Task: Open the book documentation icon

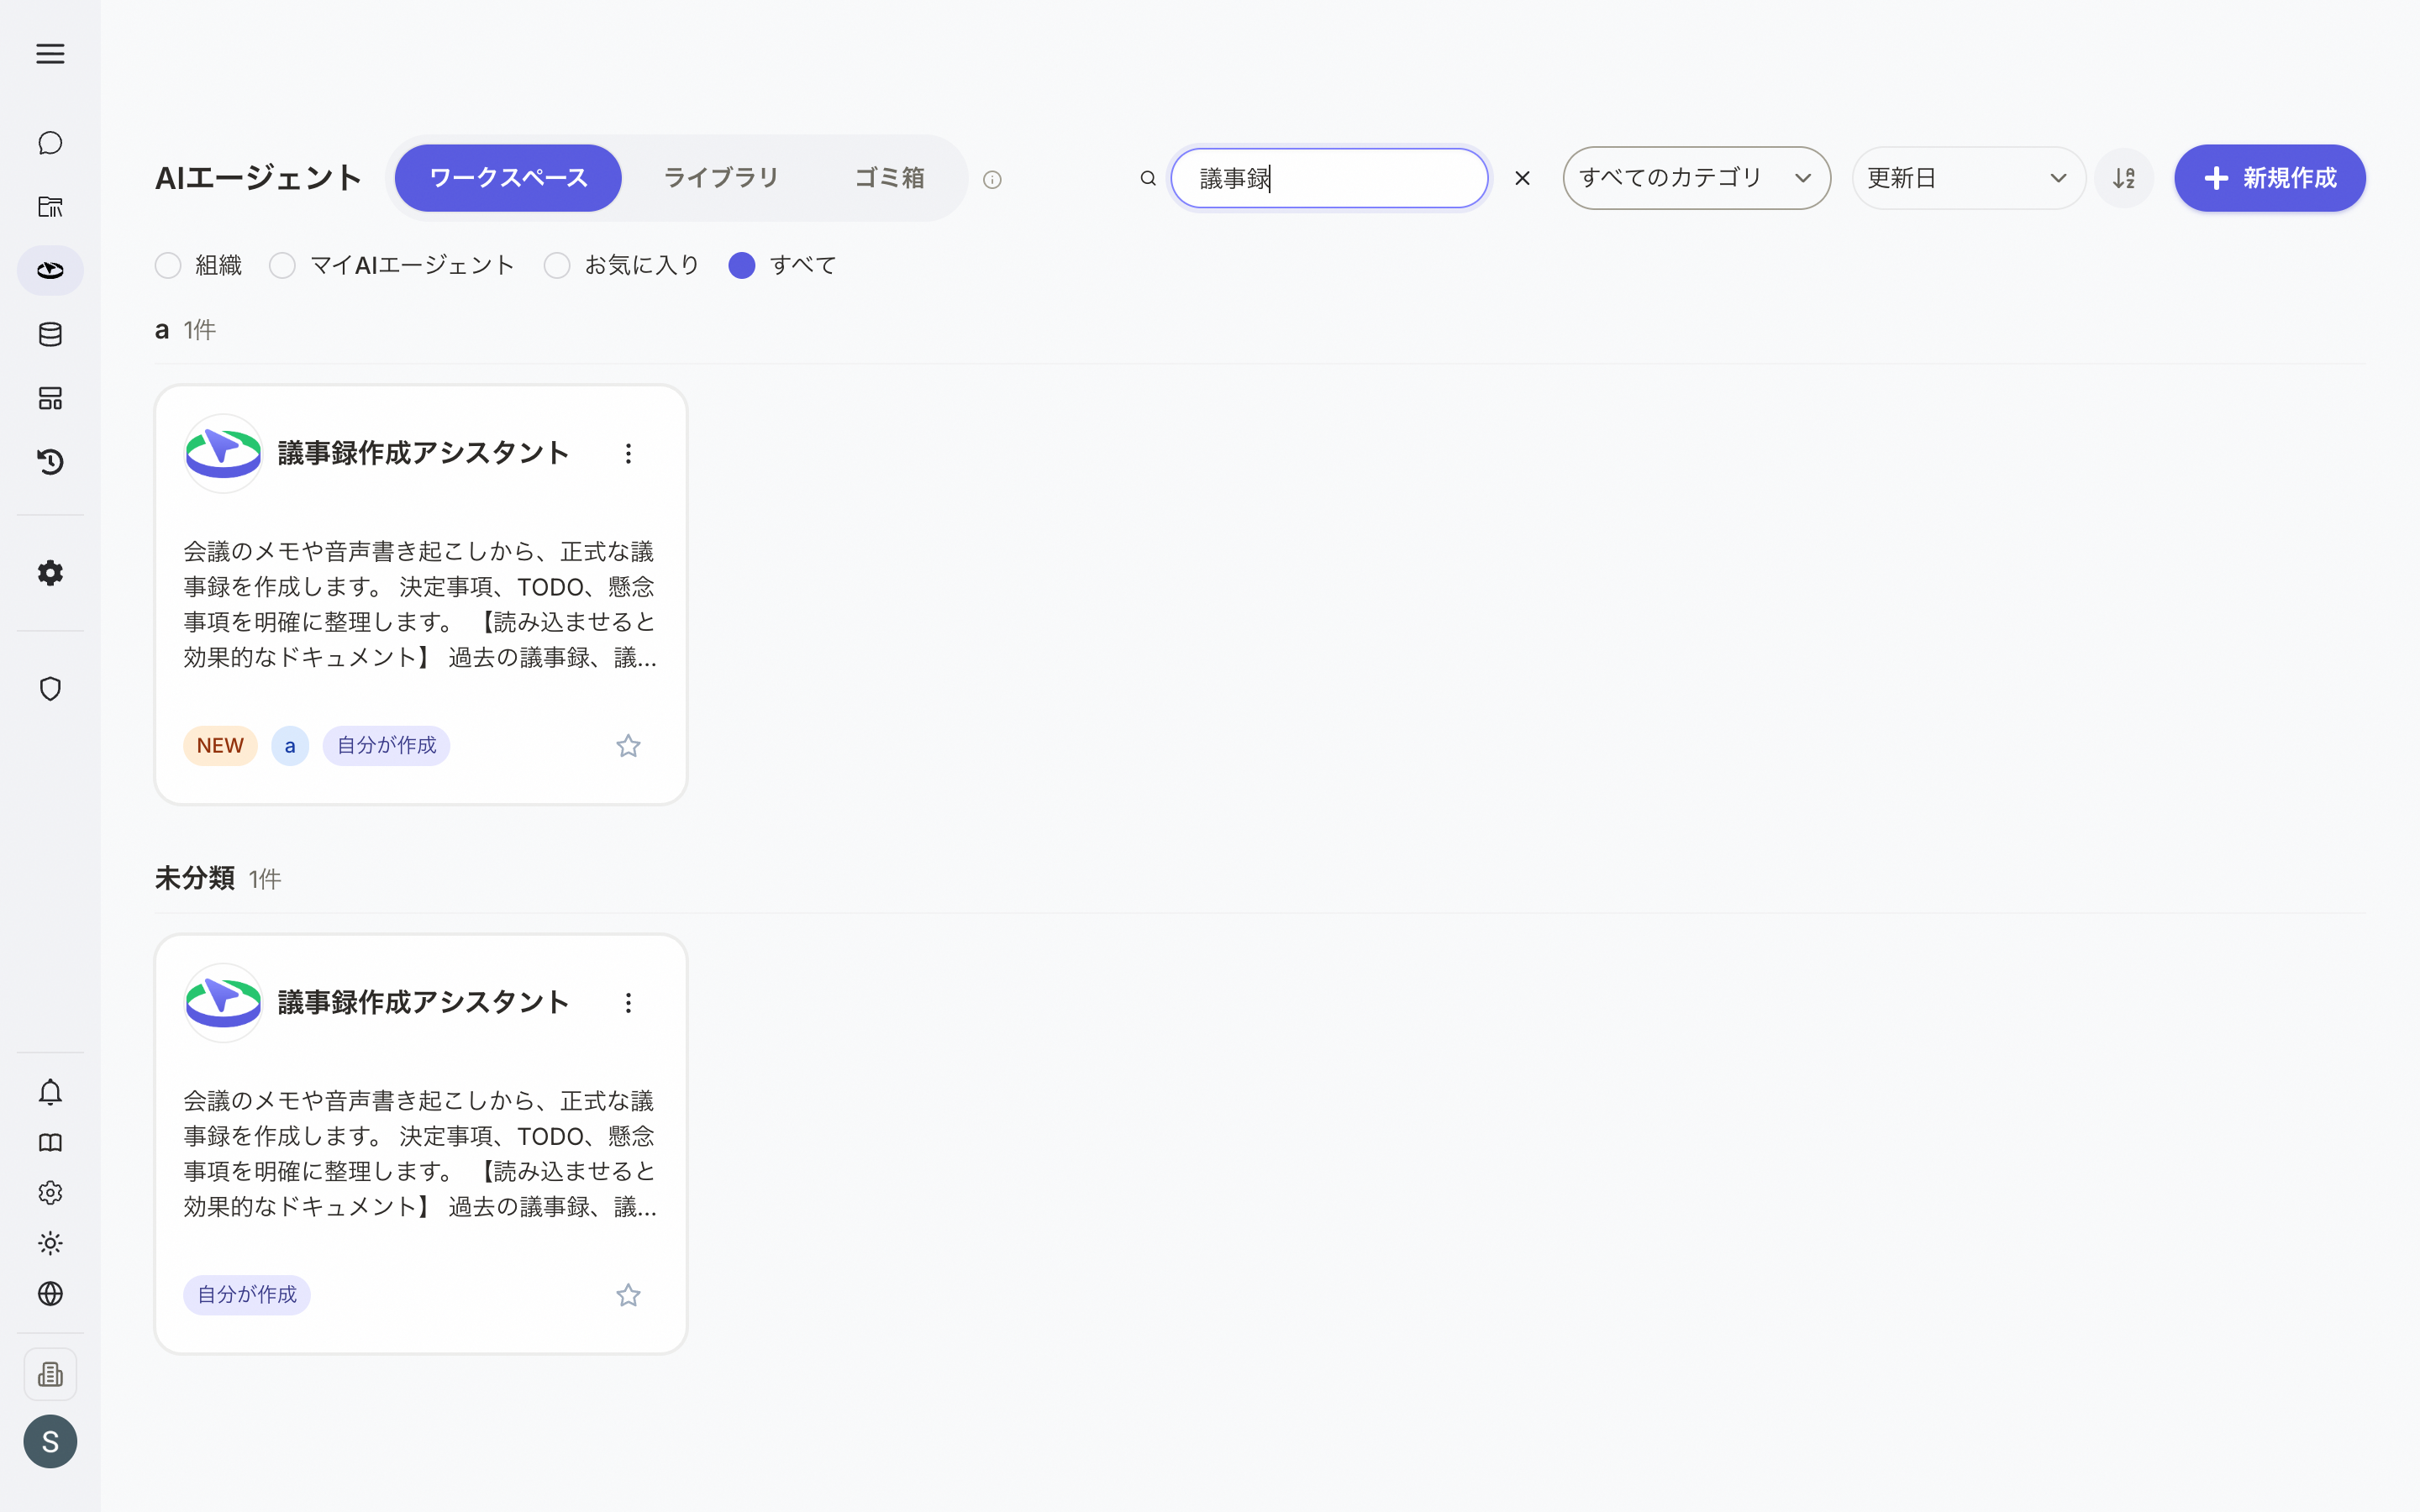Action: (x=50, y=1142)
